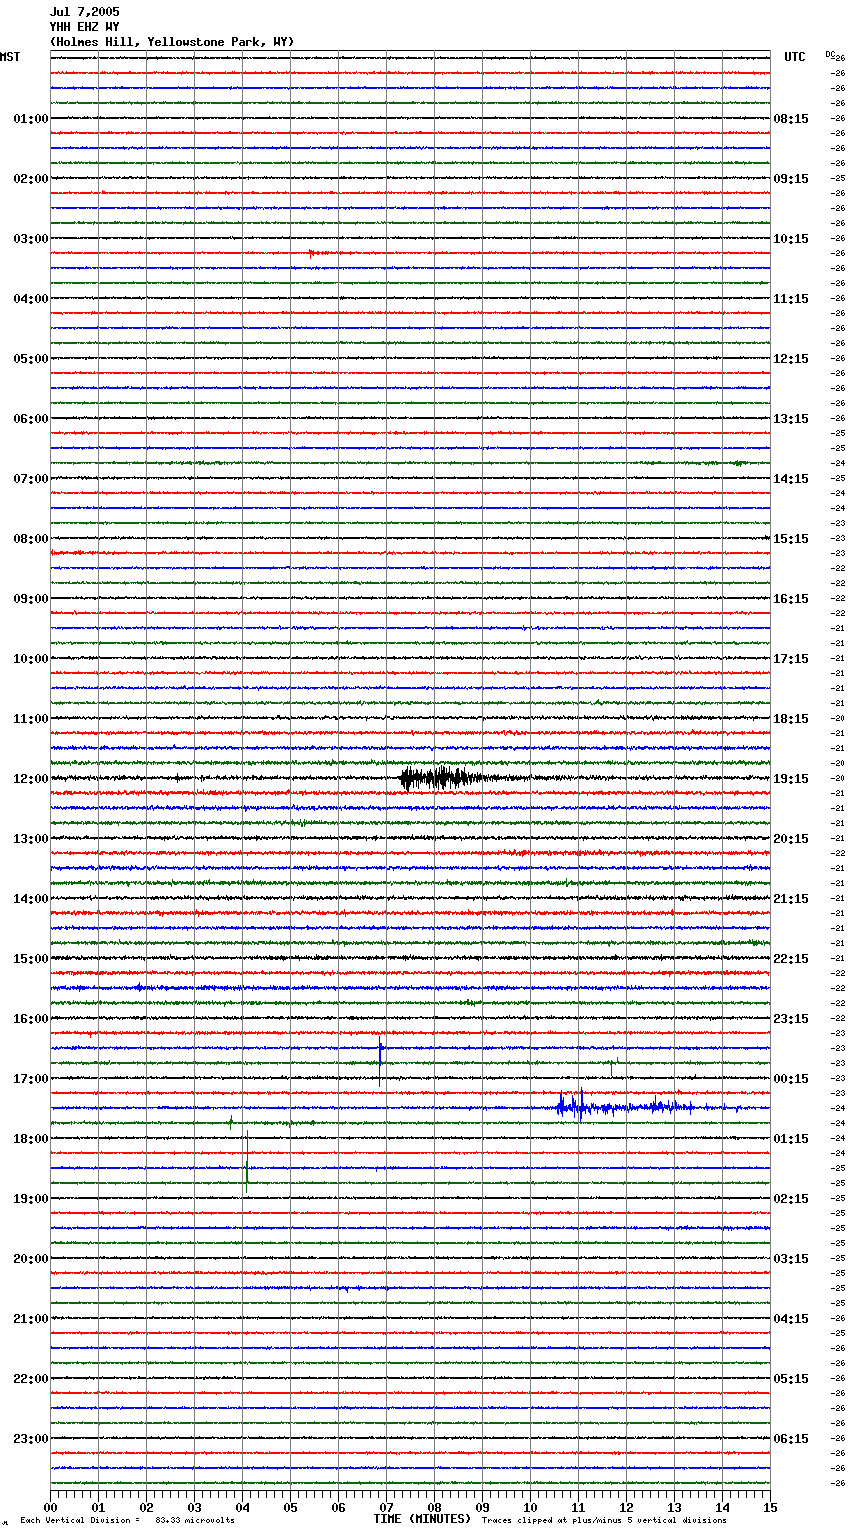Click the 02:15 UTC time label
Viewport: 850px width, 1534px height.
click(791, 1199)
